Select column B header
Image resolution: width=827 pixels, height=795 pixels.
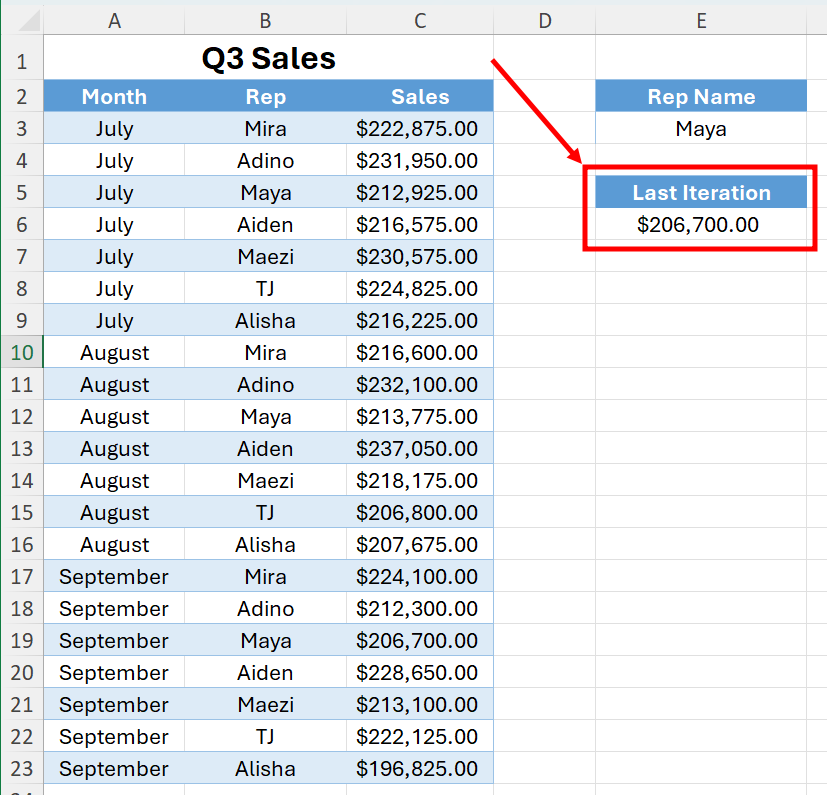[265, 21]
